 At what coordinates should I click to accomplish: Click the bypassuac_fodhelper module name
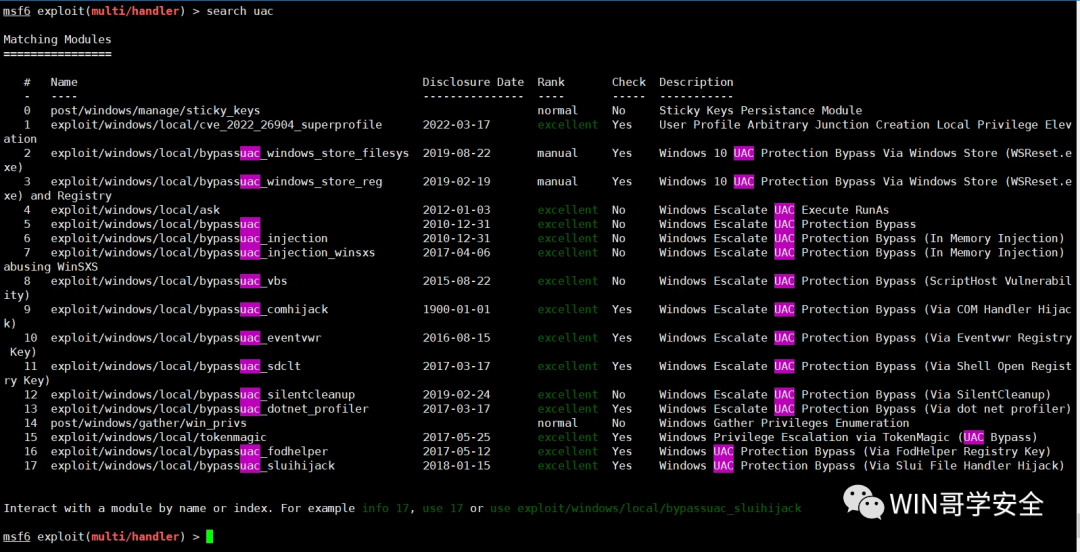click(189, 451)
